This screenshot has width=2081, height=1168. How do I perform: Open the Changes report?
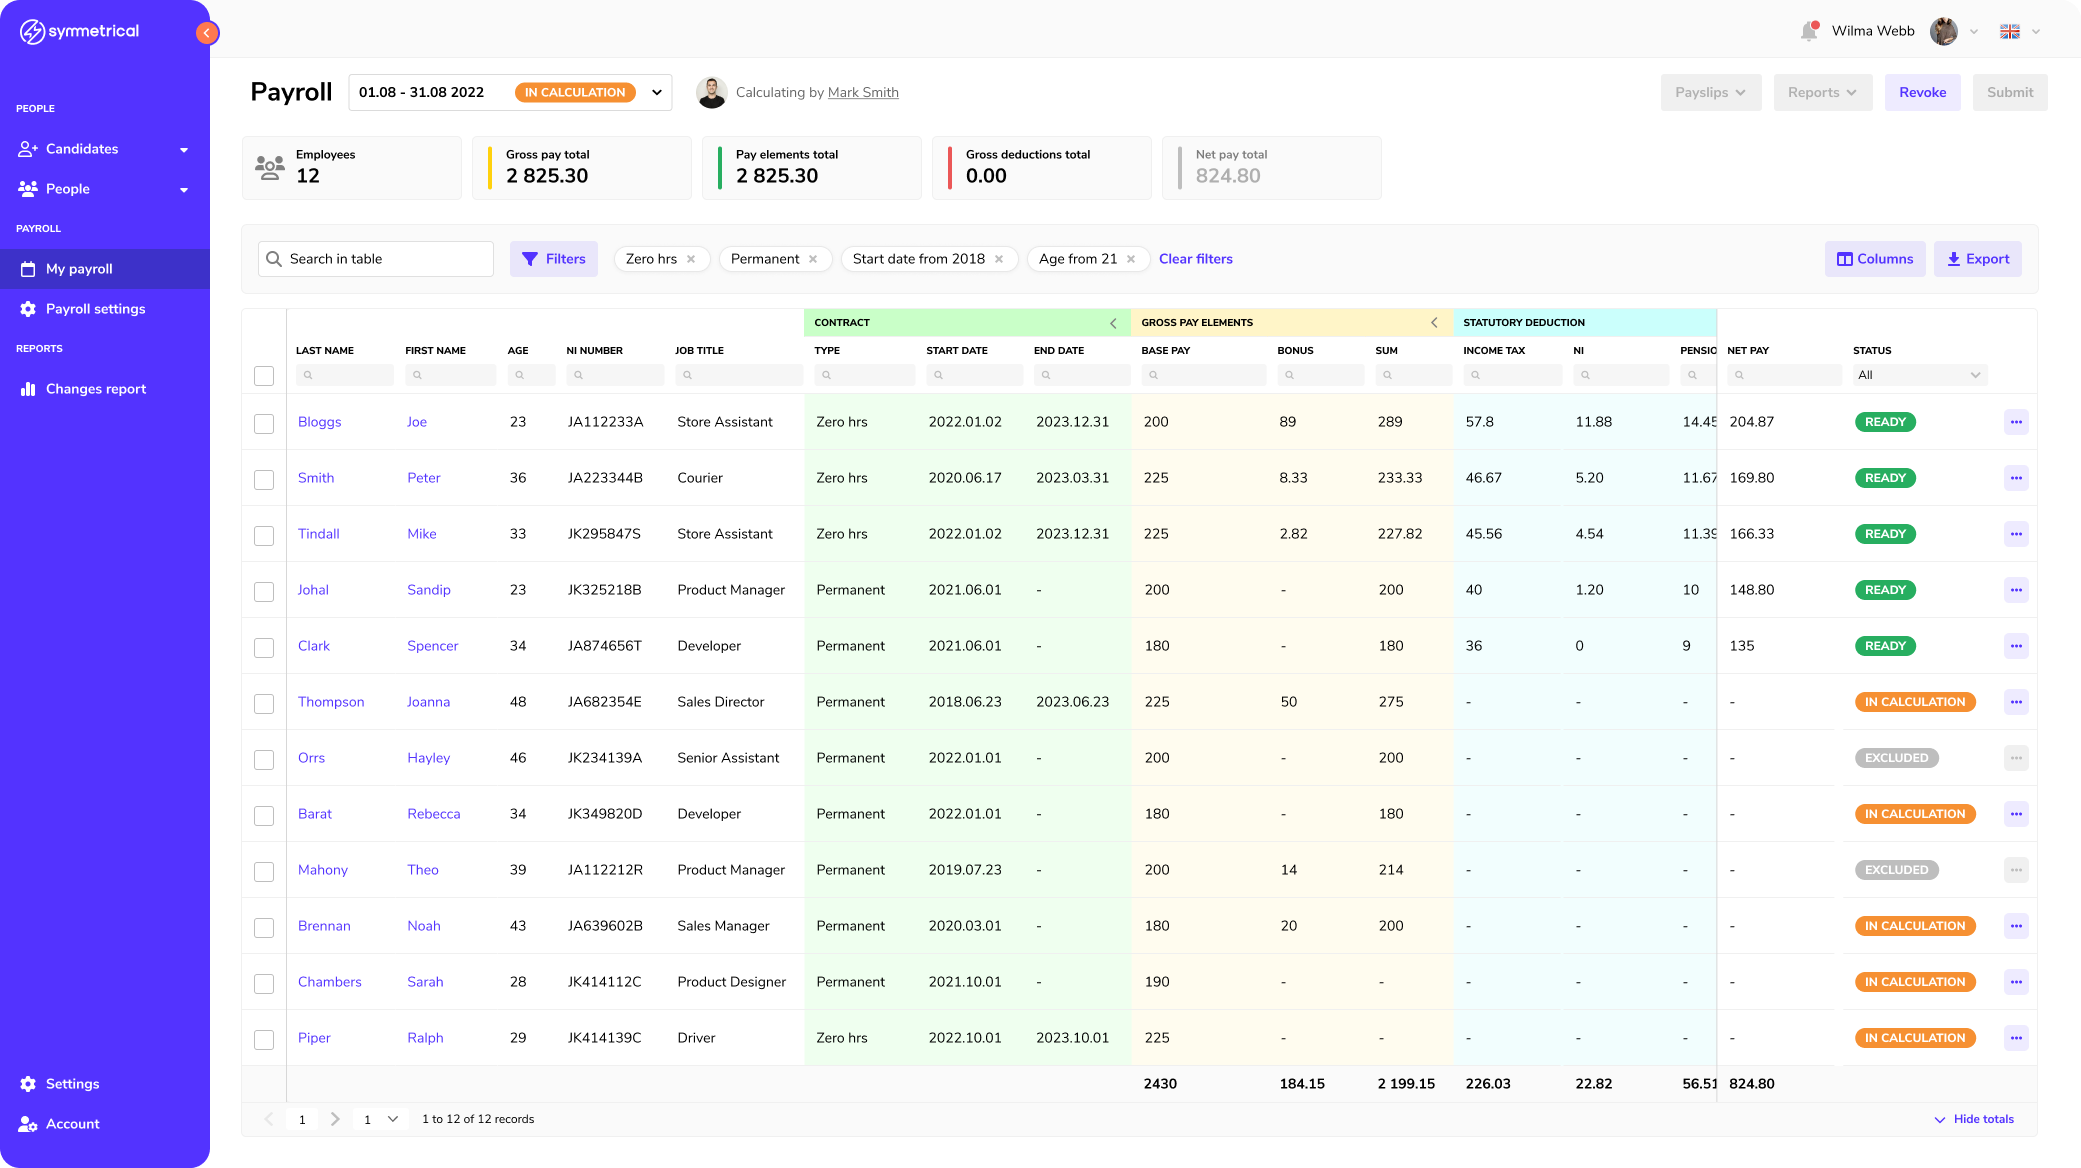(95, 388)
